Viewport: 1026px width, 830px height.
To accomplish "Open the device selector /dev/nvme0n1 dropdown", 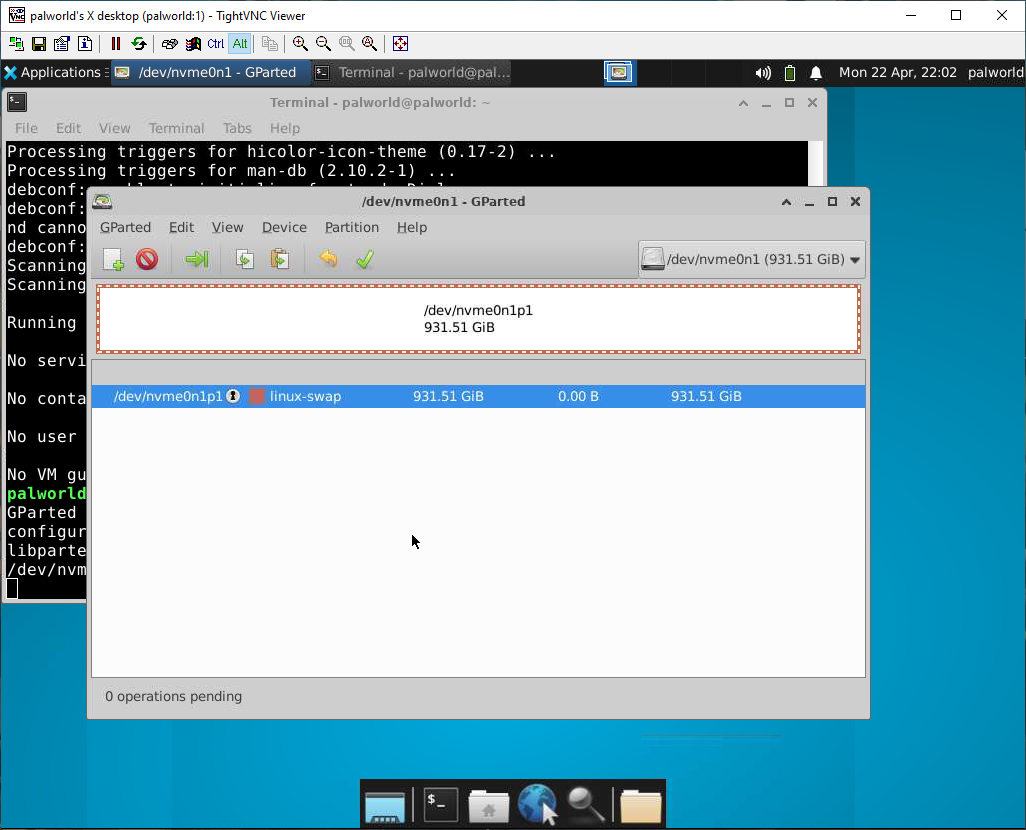I will click(751, 259).
